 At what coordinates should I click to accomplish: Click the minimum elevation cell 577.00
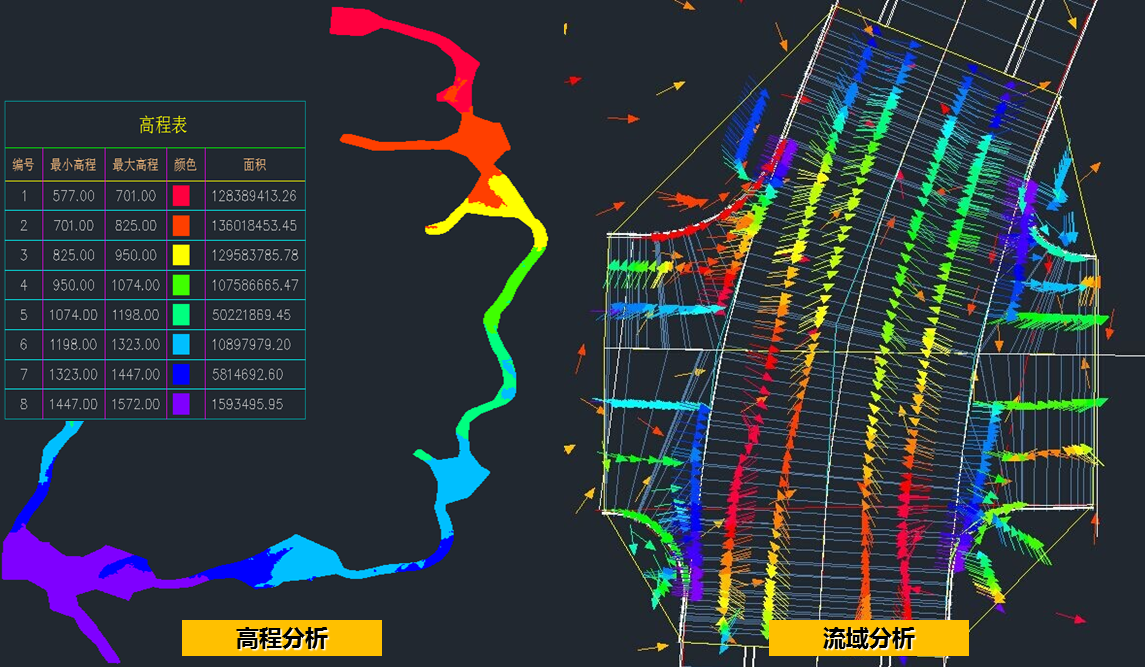[x=73, y=196]
